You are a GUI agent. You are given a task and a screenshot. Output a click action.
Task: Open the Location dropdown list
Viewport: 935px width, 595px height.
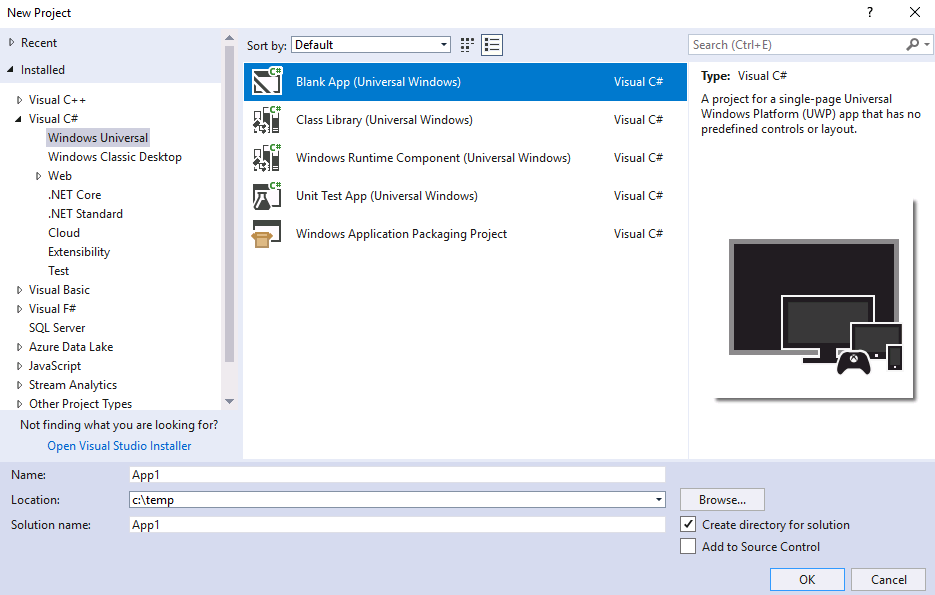coord(658,500)
